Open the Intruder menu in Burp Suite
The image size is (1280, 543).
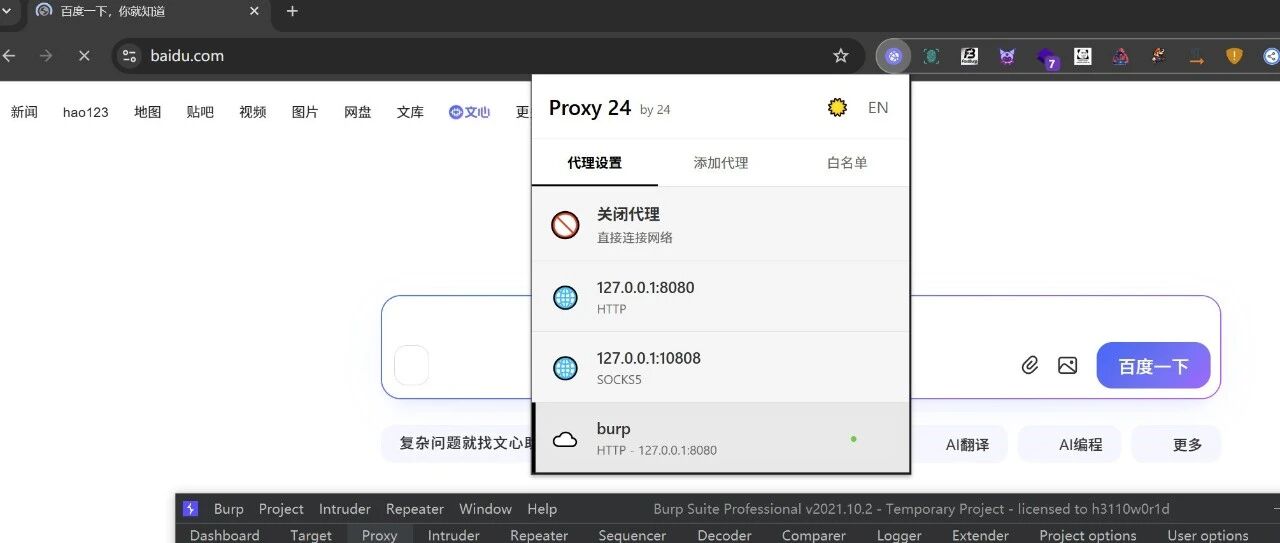pyautogui.click(x=345, y=509)
